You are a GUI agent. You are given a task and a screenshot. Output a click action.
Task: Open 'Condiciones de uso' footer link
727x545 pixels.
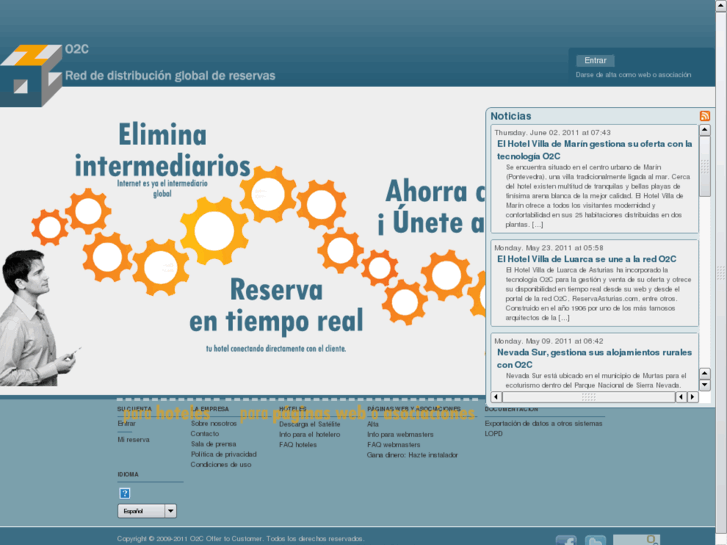coord(221,464)
